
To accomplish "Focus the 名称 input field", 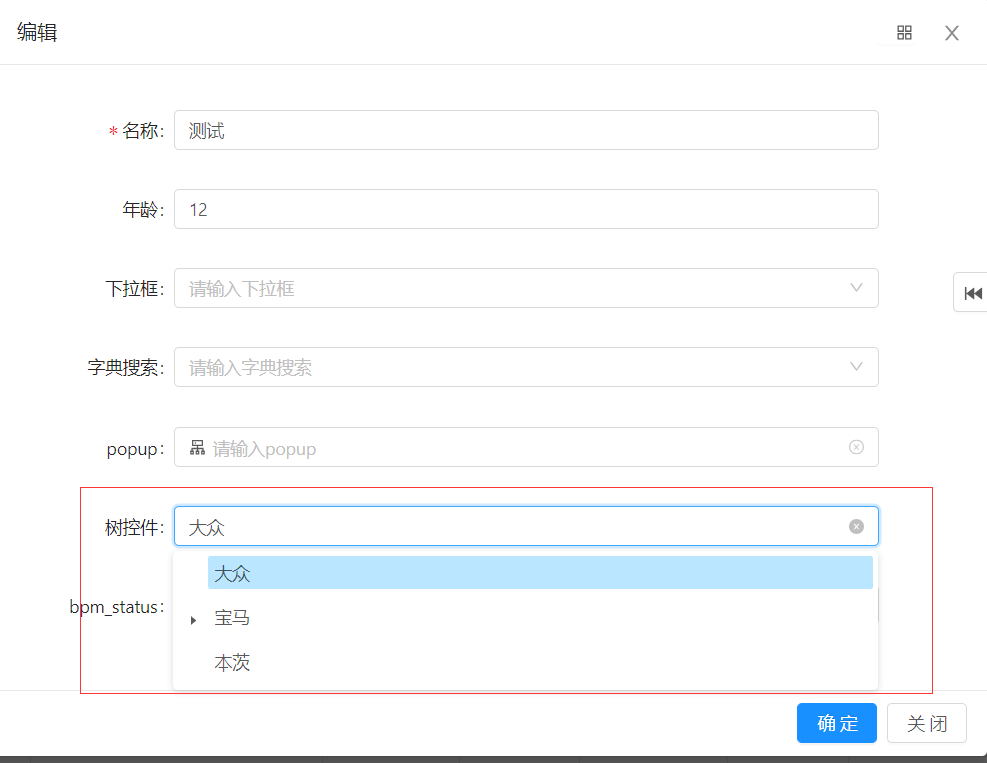I will 526,130.
